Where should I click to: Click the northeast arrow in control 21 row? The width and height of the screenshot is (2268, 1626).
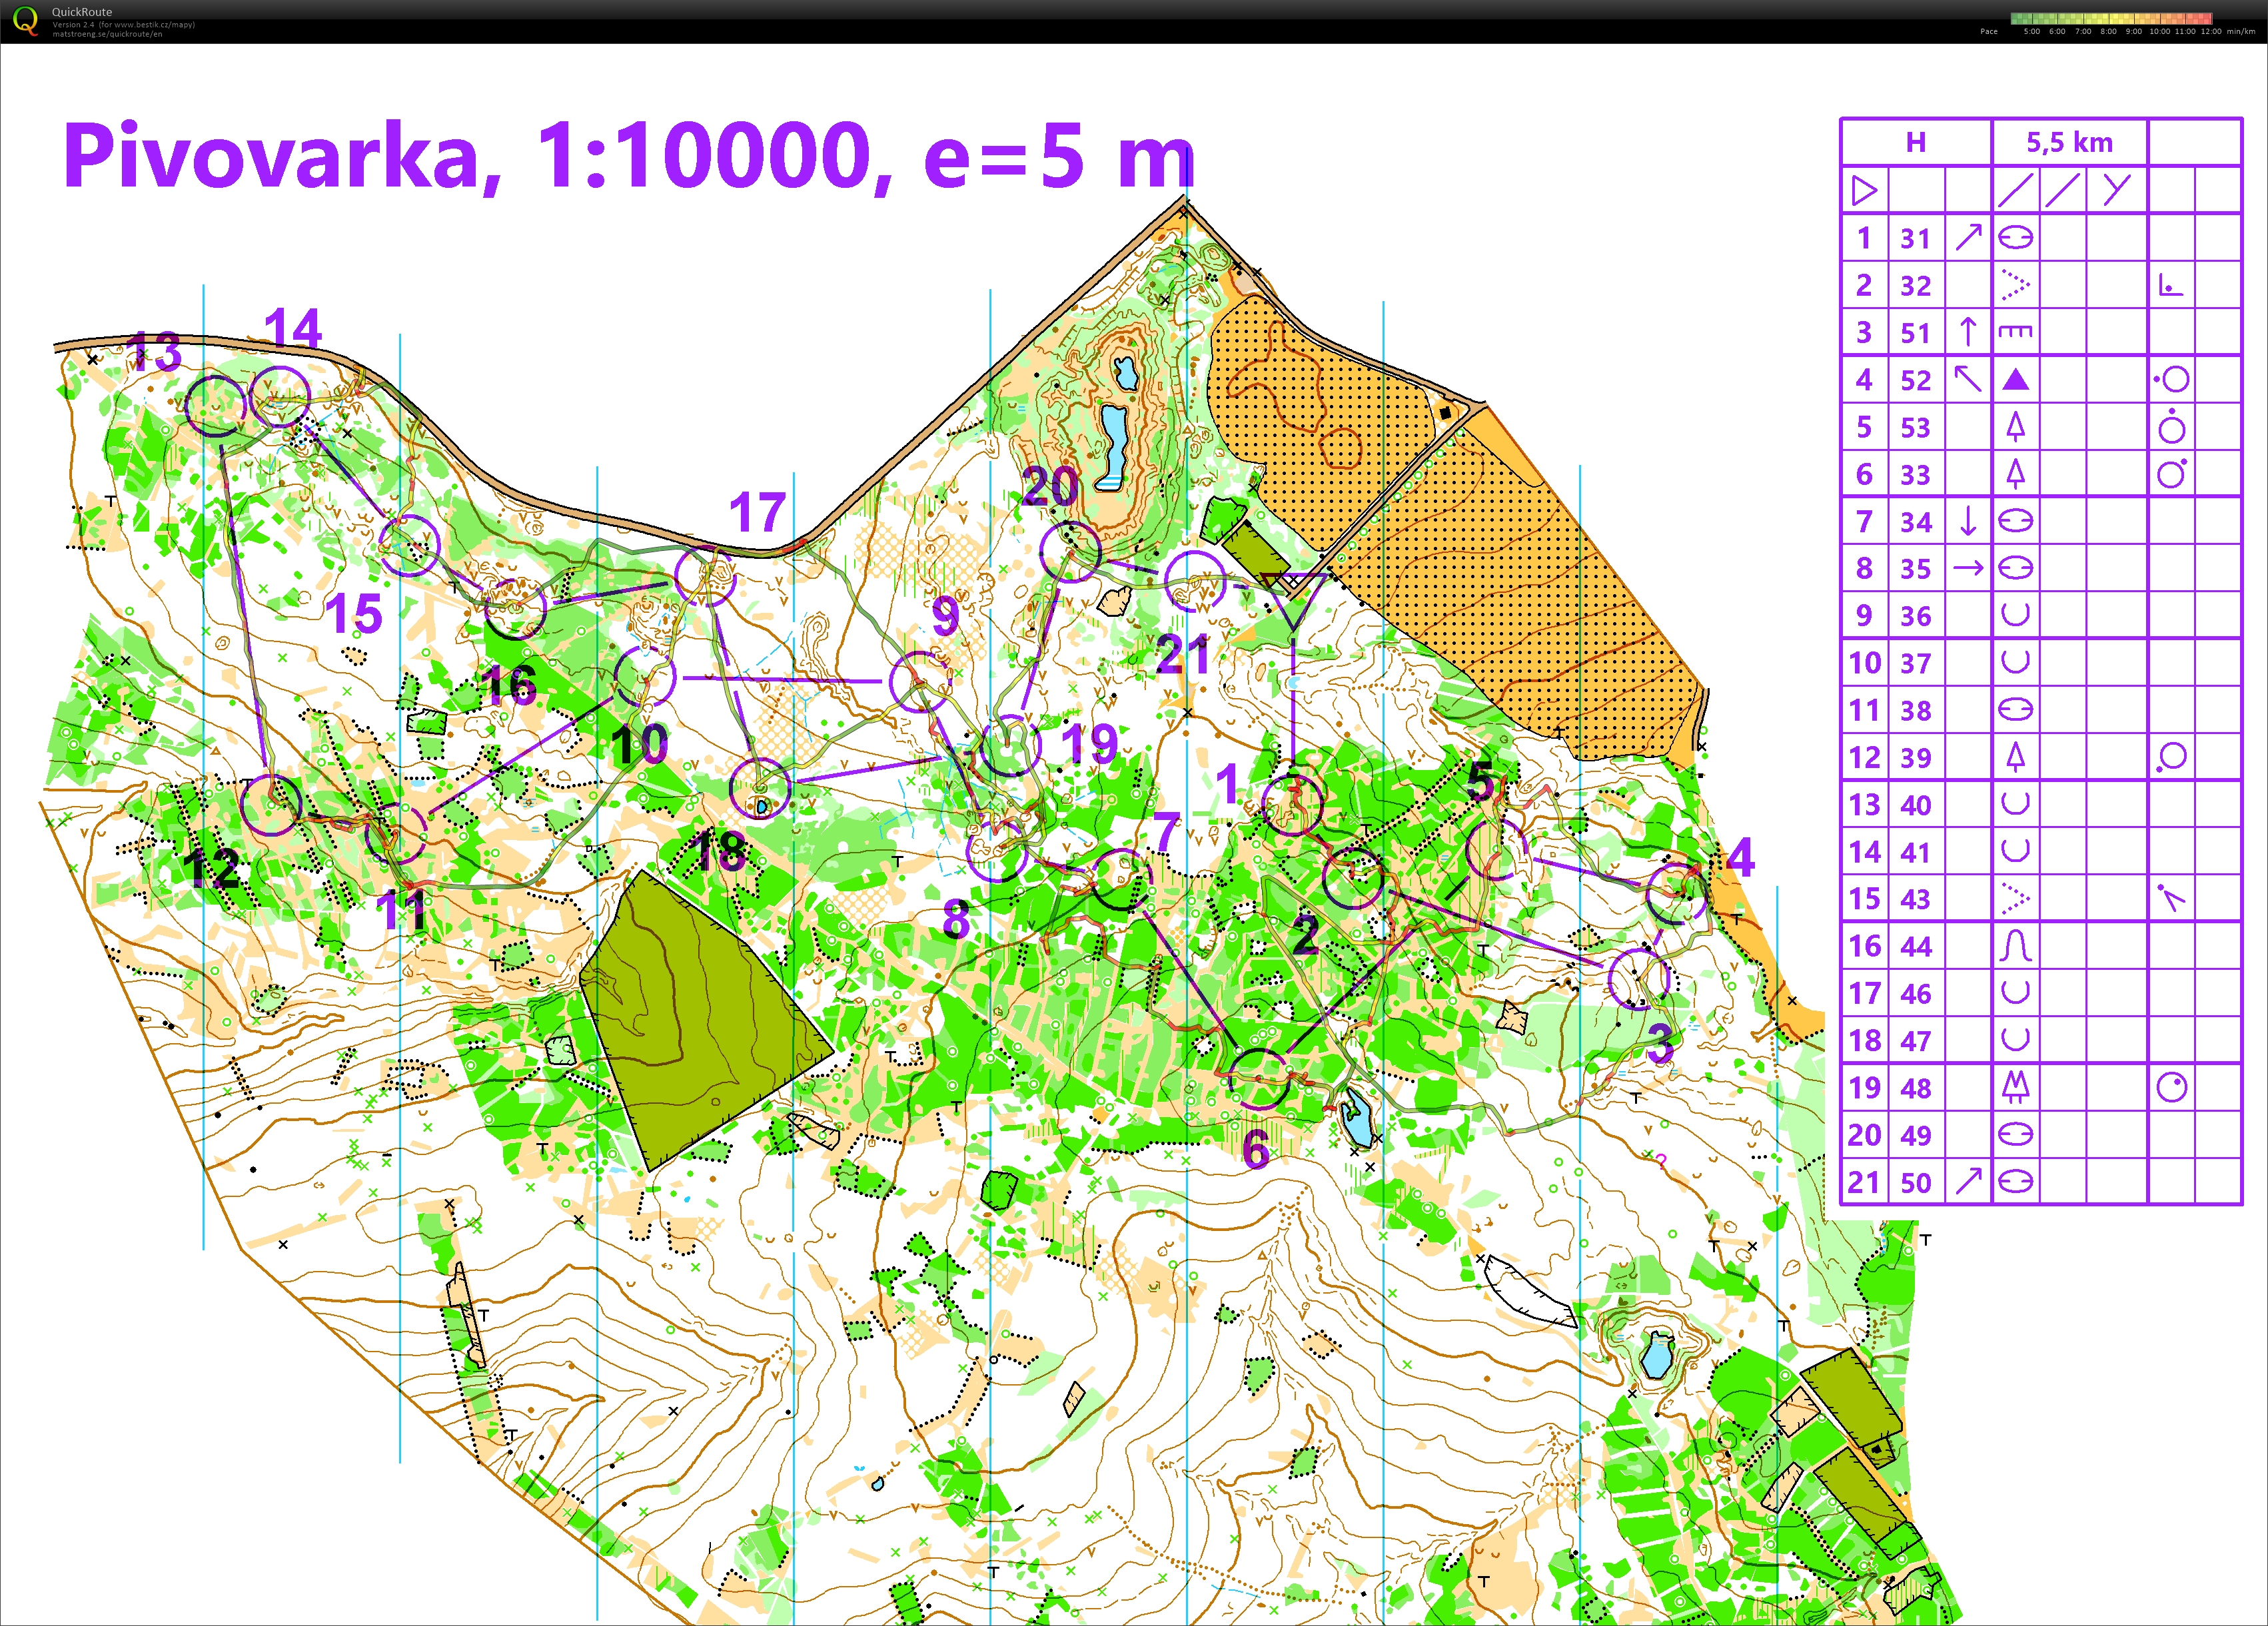(1968, 1181)
